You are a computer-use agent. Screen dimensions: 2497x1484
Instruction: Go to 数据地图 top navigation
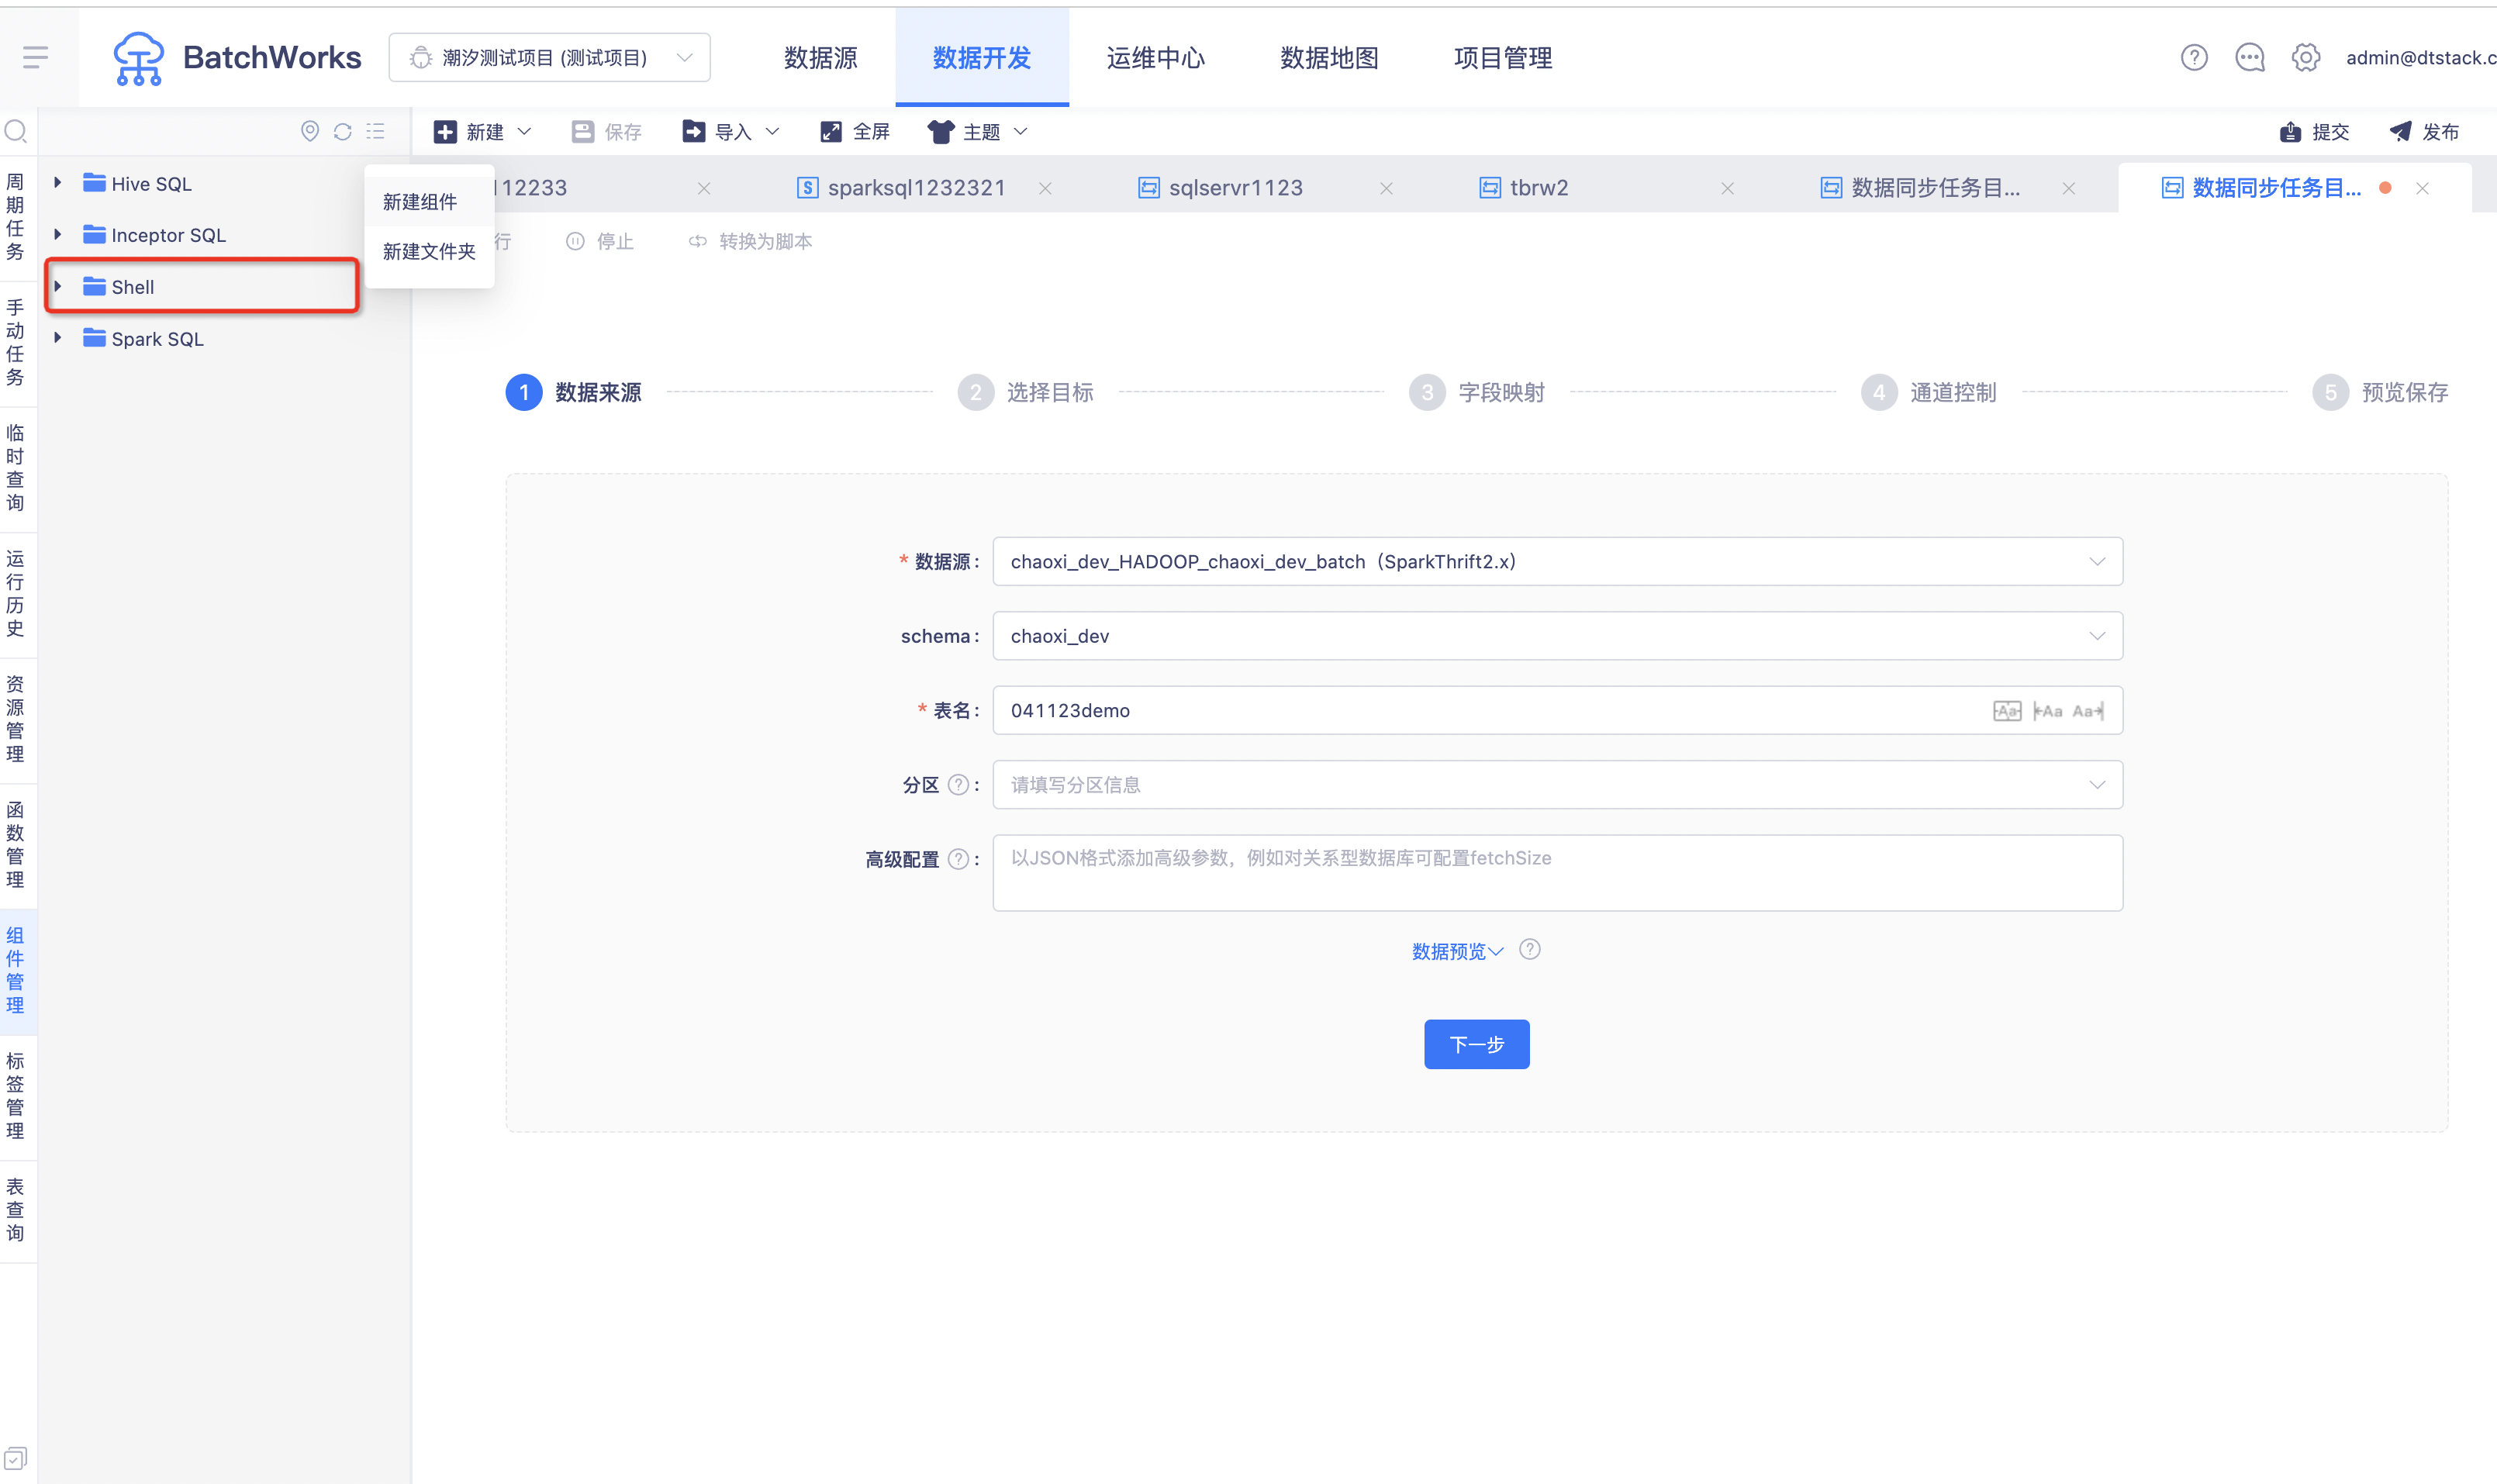[1330, 58]
